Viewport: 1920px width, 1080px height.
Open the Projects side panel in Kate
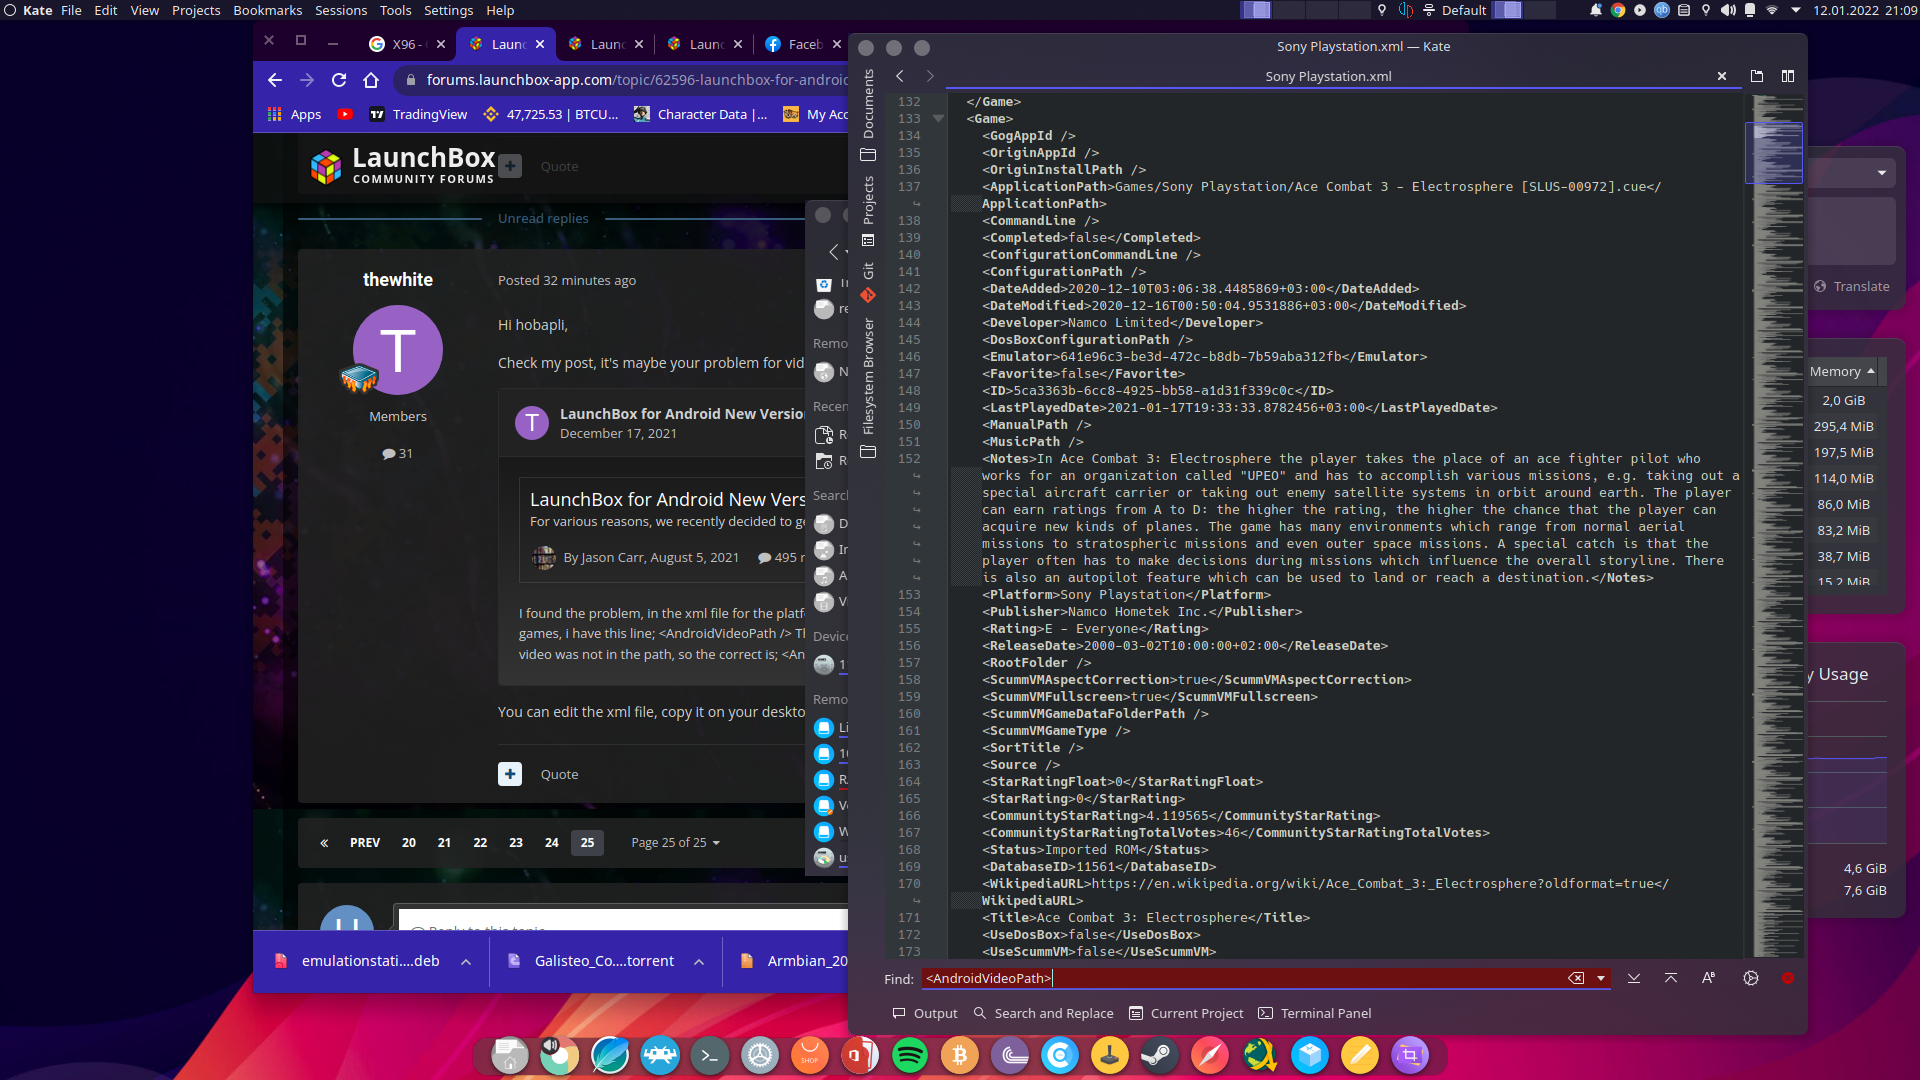pos(868,211)
